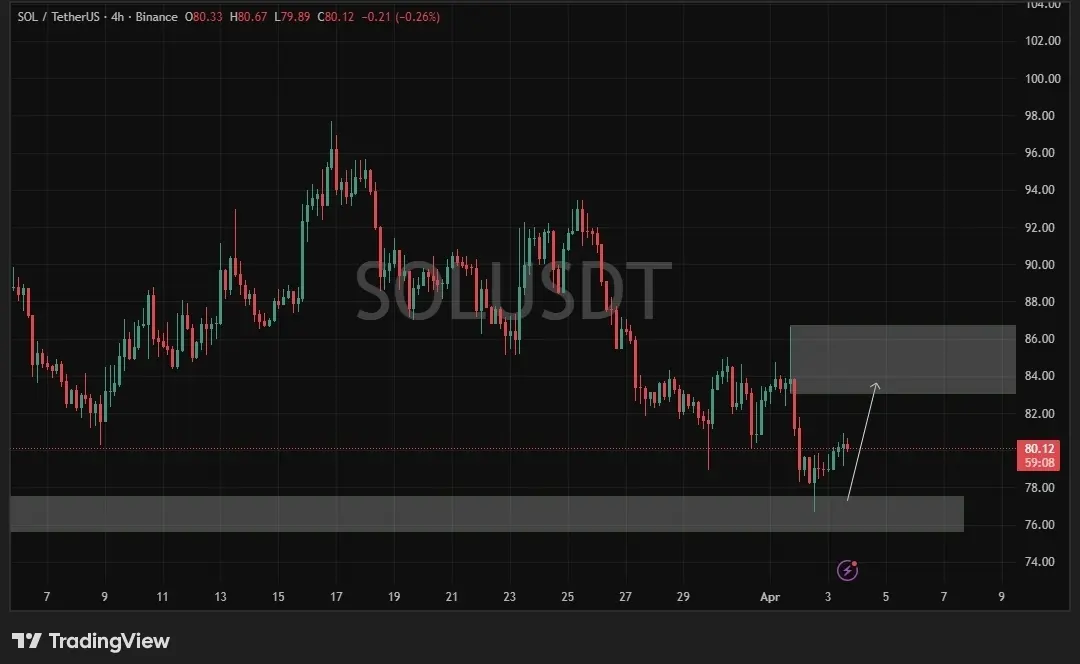
Task: Click the low value L79.89
Action: click(292, 17)
